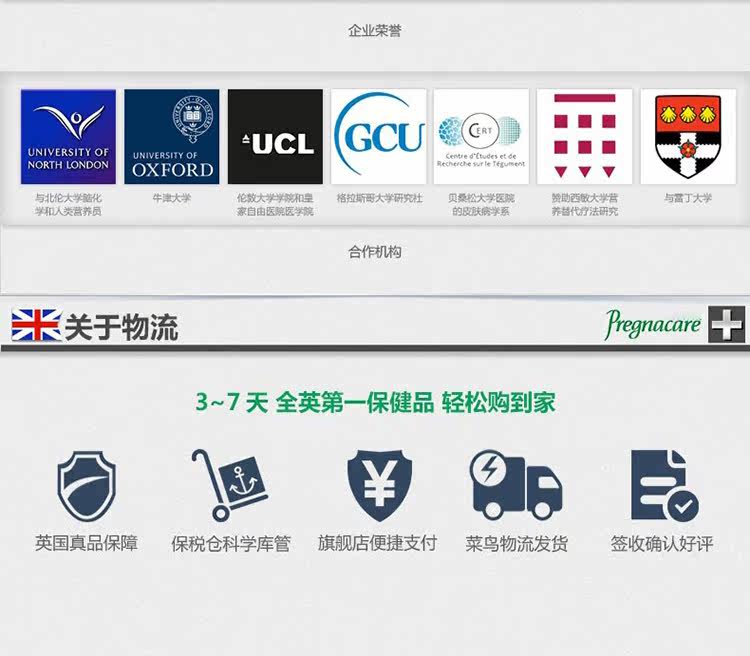This screenshot has width=750, height=656.
Task: Click the caption under the North London logo
Action: pyautogui.click(x=68, y=205)
